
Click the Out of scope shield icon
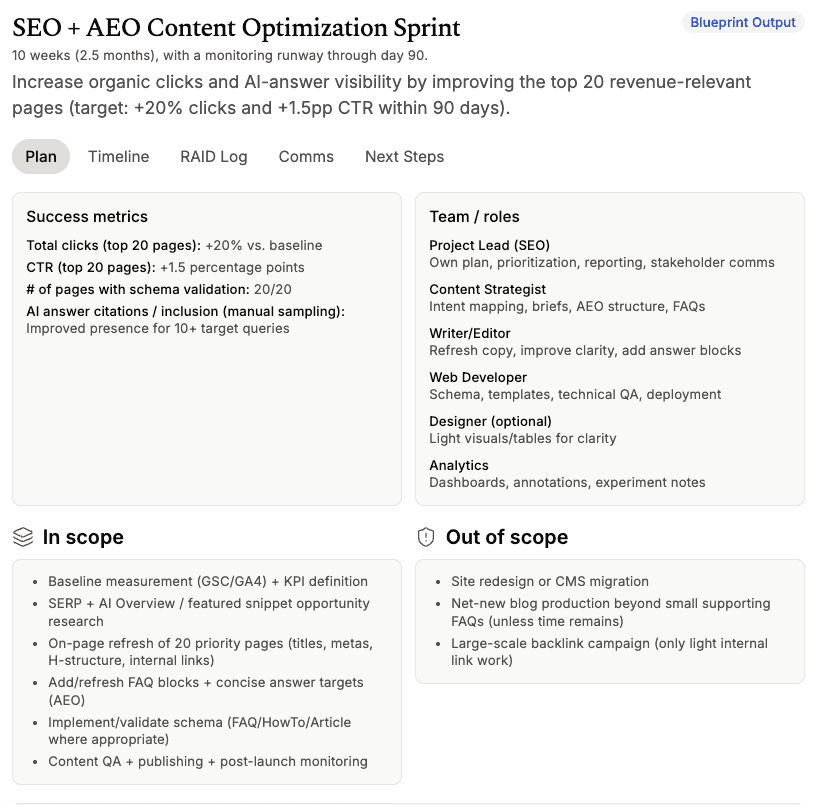pyautogui.click(x=426, y=537)
